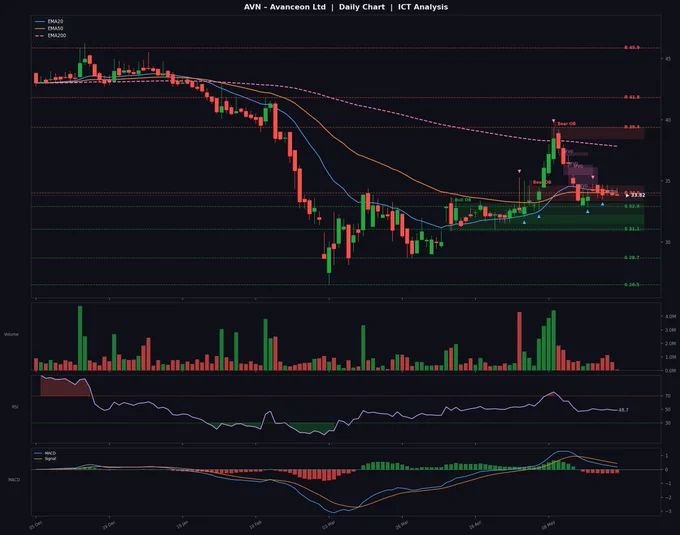Viewport: 680px width, 535px height.
Task: Click the 2.0M volume axis tick
Action: [x=670, y=344]
